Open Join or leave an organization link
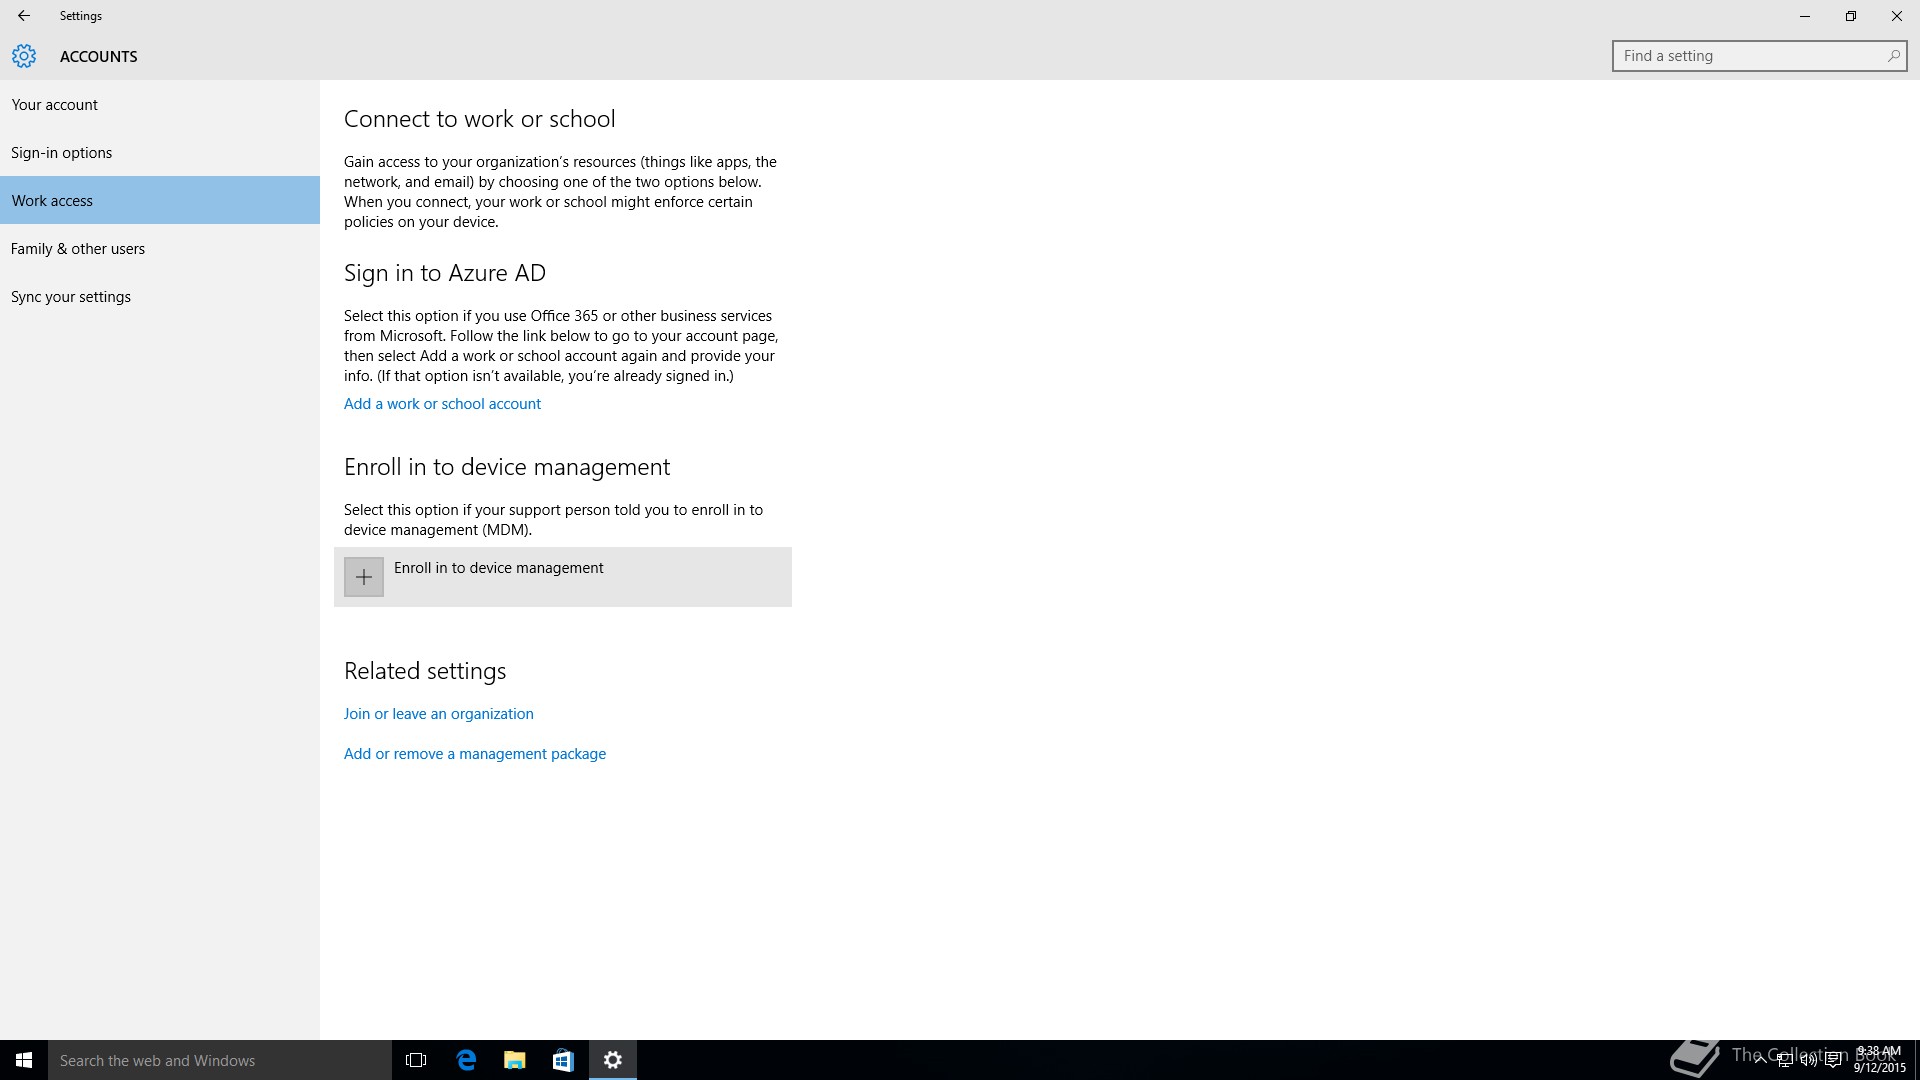Viewport: 1920px width, 1080px height. 439,714
